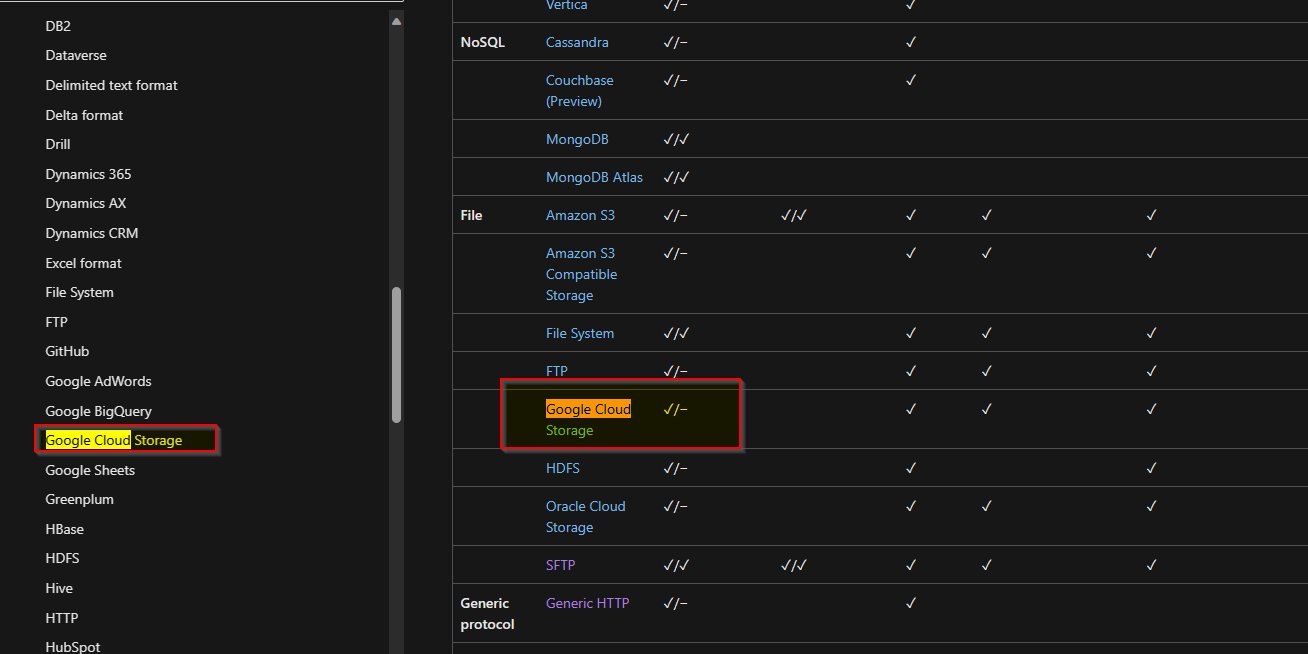This screenshot has height=654, width=1308.
Task: Open Amazon S3 Compatible Storage link
Action: tap(581, 274)
